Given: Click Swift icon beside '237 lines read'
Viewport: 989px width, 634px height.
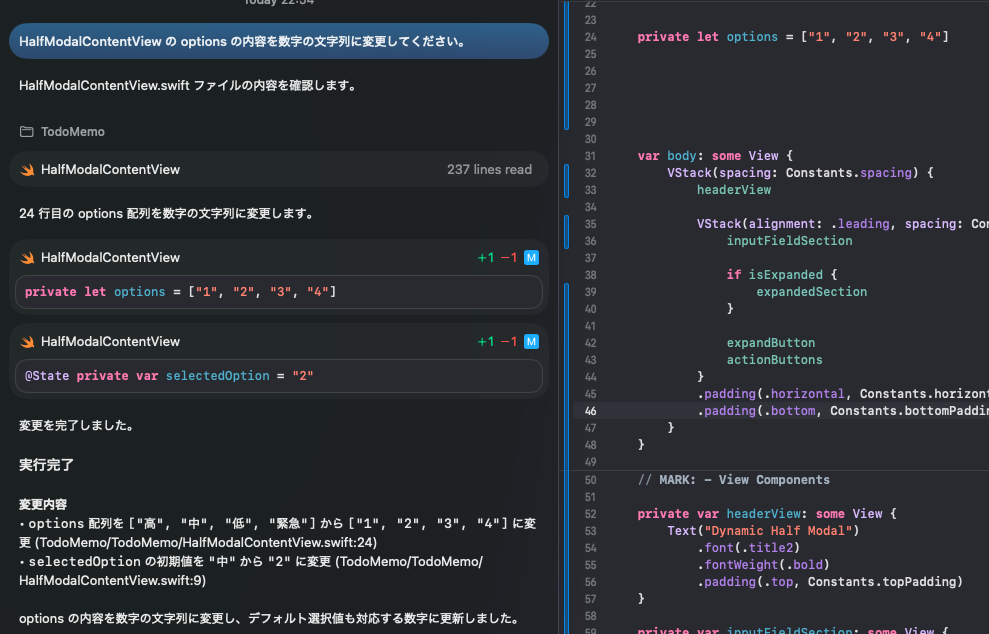Looking at the screenshot, I should pyautogui.click(x=27, y=170).
